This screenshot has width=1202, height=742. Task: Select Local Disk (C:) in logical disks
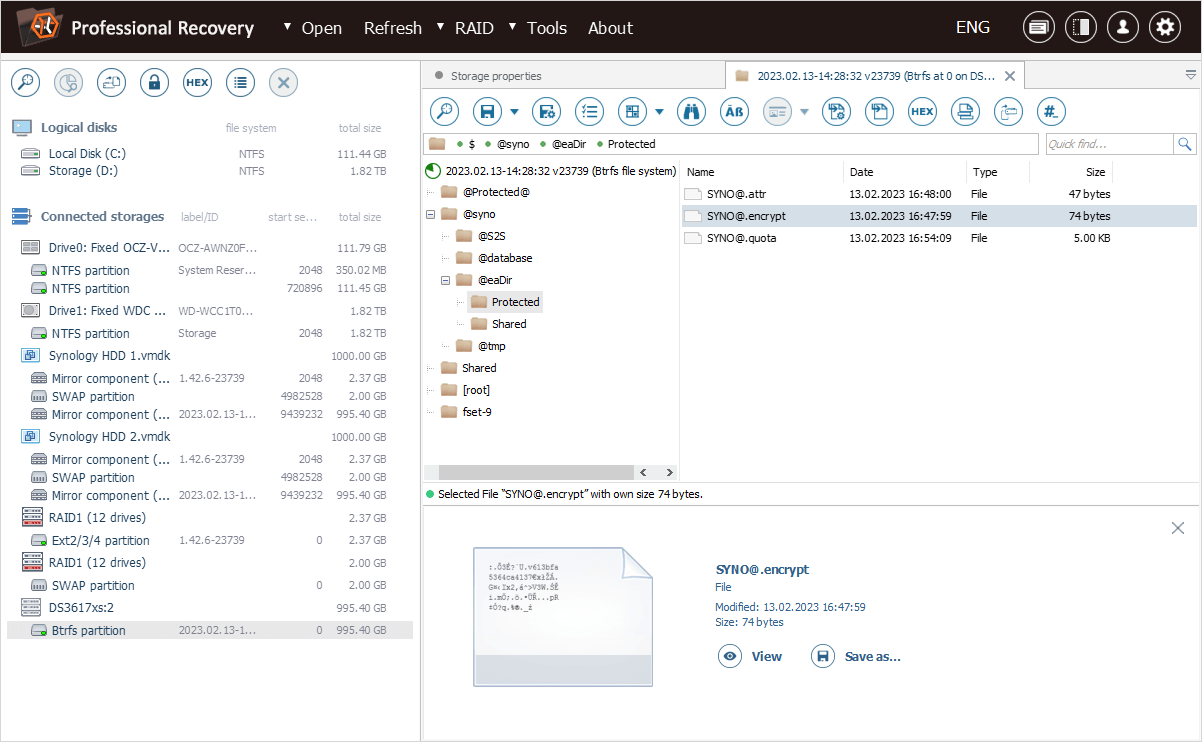tap(209, 154)
